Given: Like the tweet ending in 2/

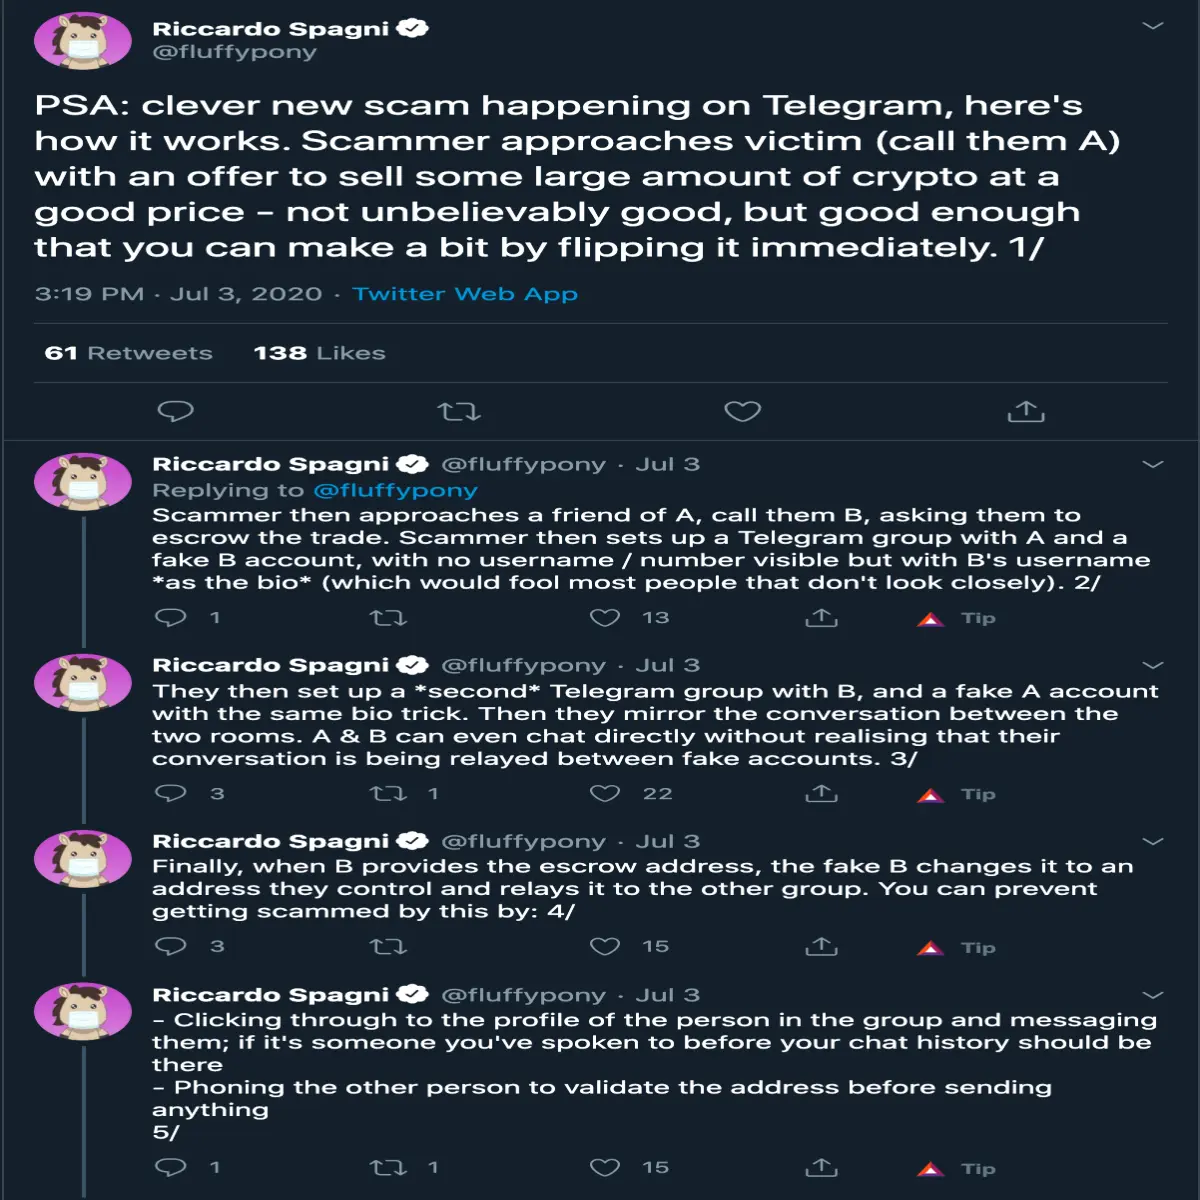Looking at the screenshot, I should pos(604,618).
